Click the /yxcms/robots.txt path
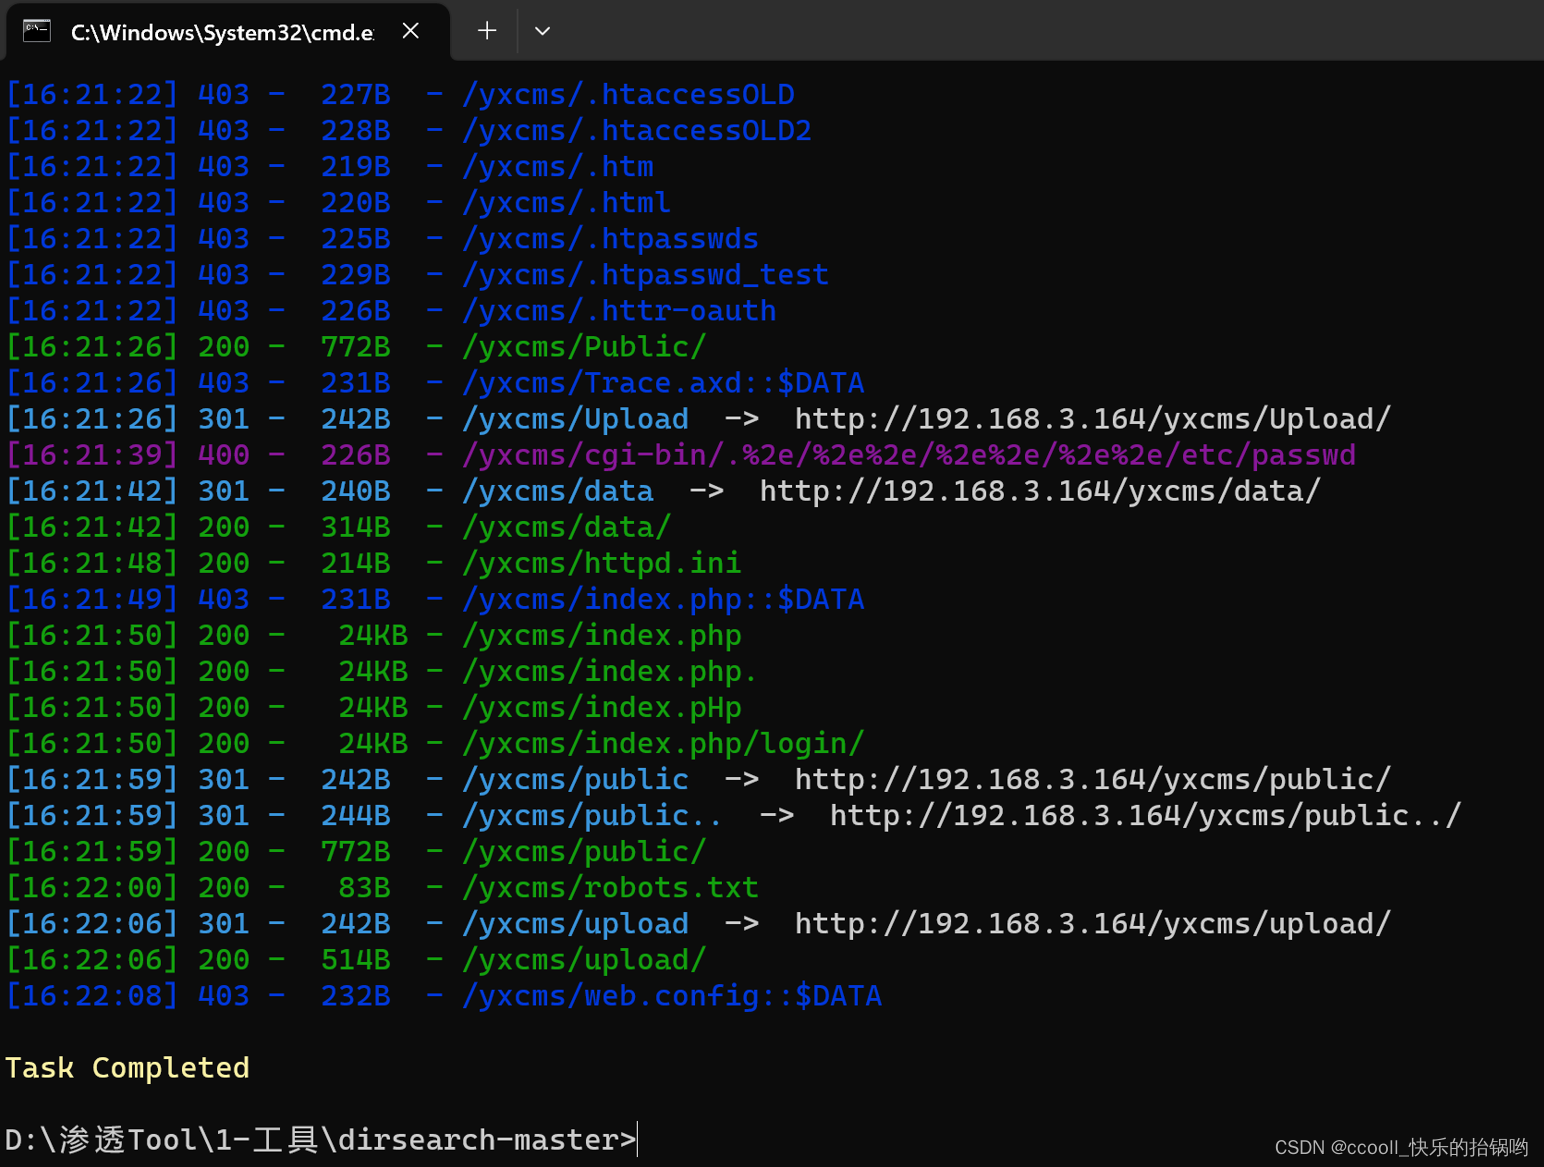 click(x=610, y=887)
